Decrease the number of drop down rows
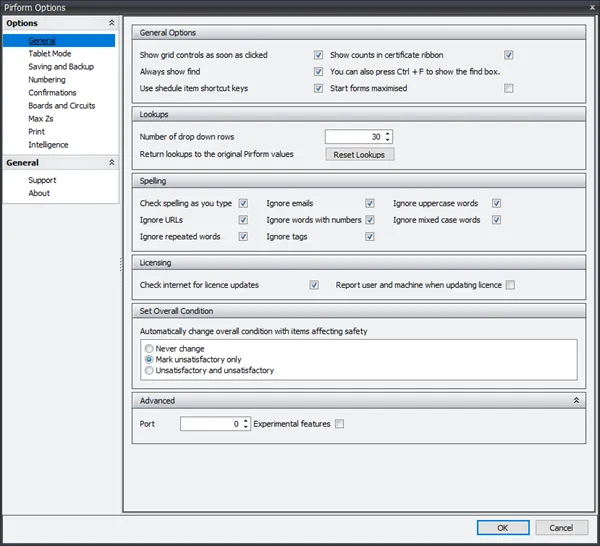Viewport: 600px width, 546px height. click(x=388, y=140)
